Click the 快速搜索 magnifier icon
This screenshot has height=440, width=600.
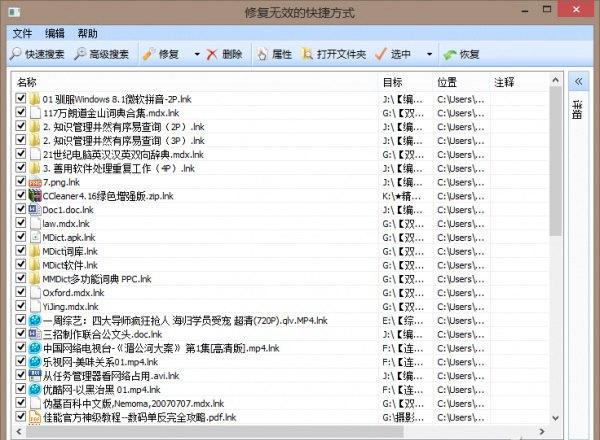pos(16,54)
